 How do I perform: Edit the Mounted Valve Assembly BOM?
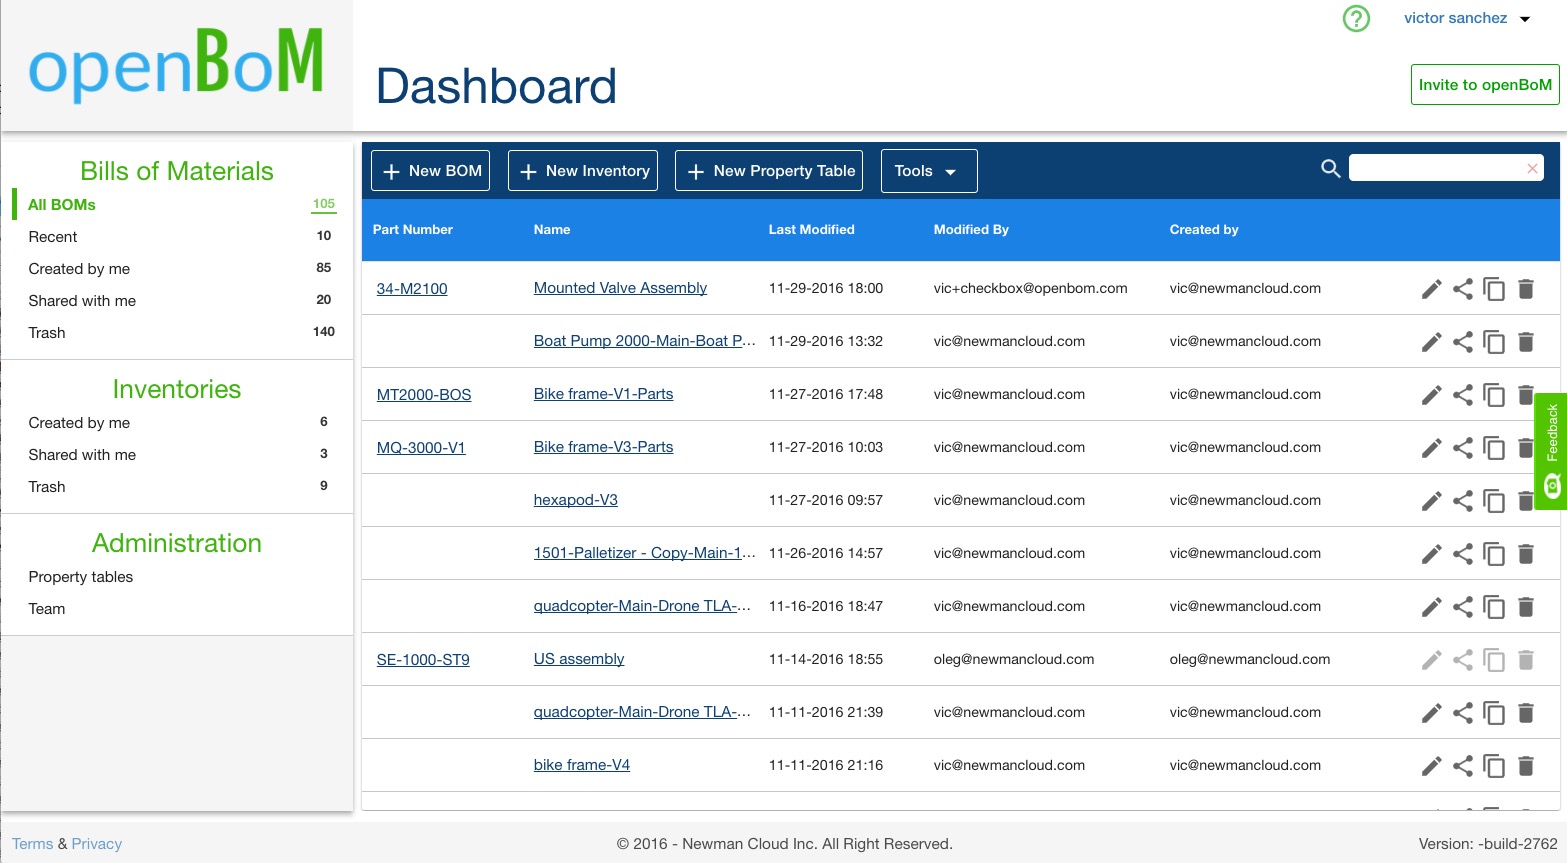click(x=1431, y=289)
